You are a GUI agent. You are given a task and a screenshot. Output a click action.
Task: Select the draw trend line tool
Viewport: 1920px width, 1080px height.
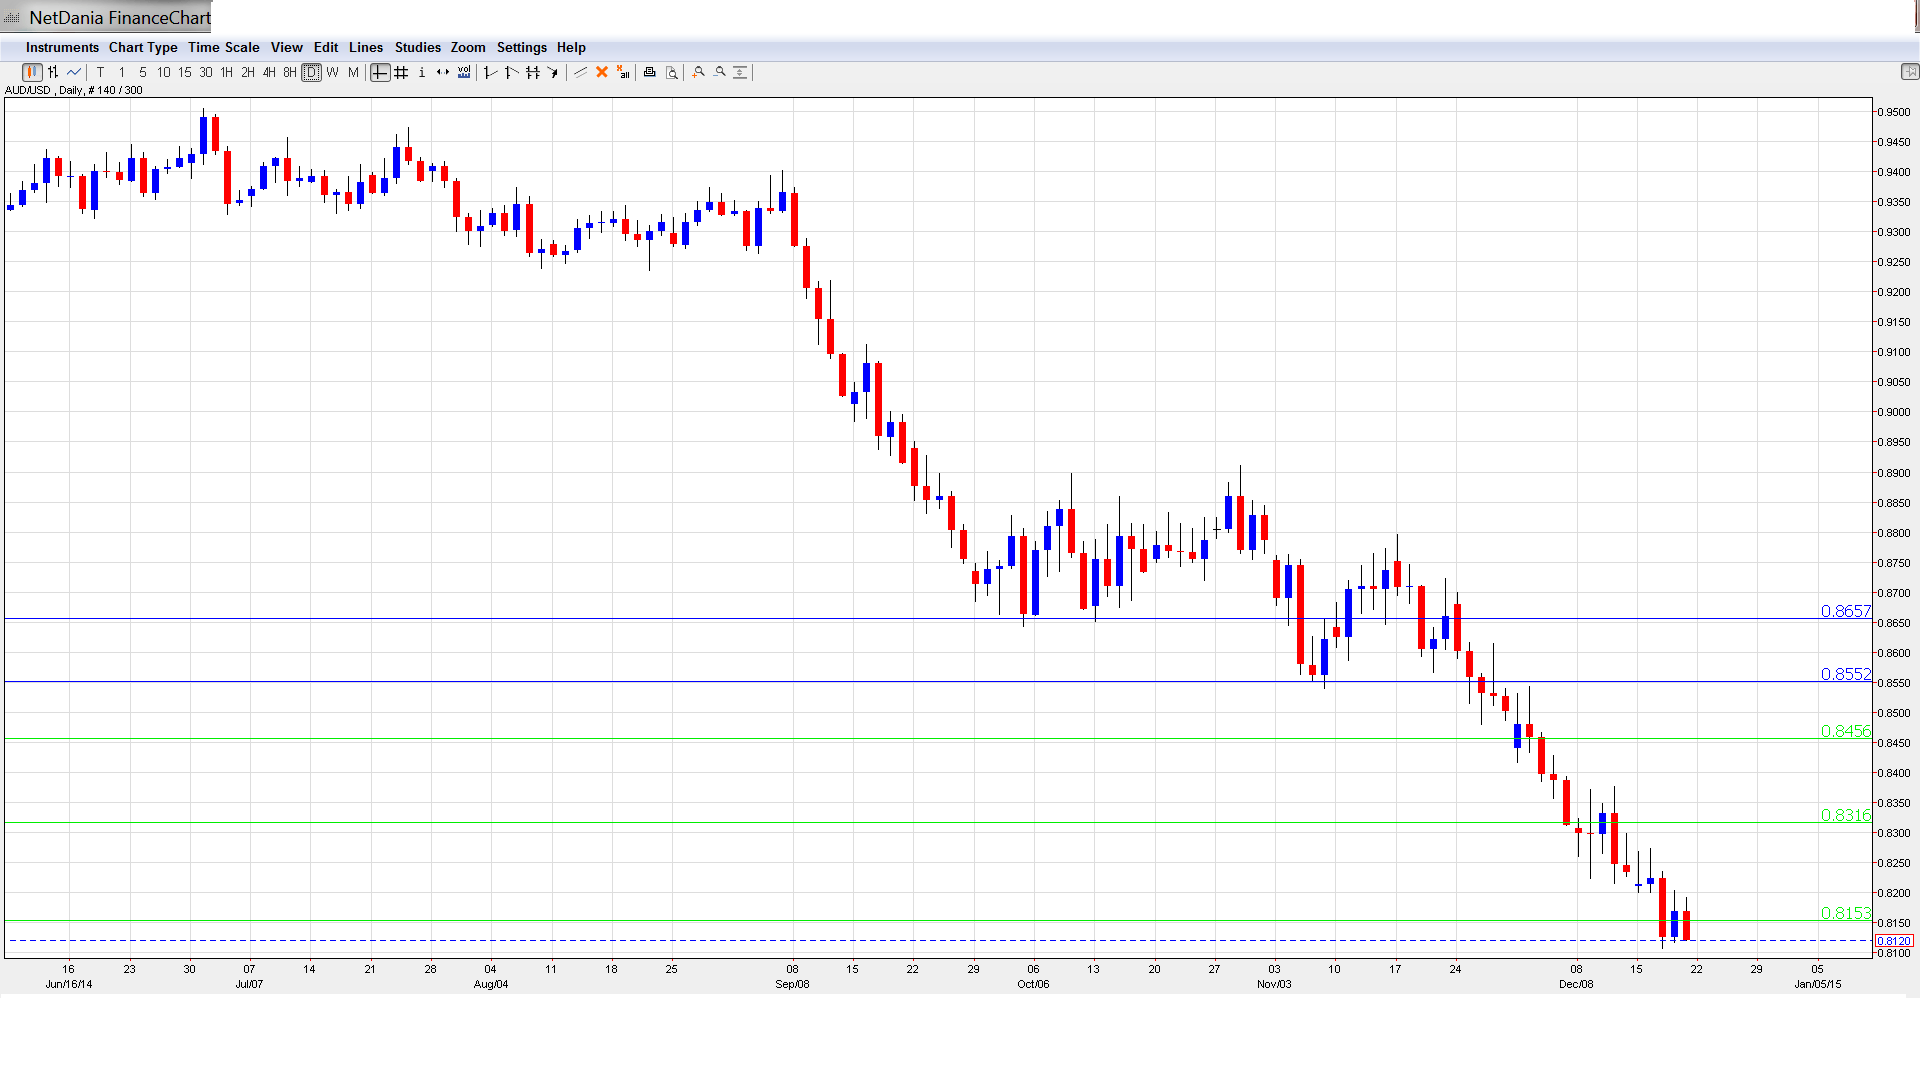[580, 72]
